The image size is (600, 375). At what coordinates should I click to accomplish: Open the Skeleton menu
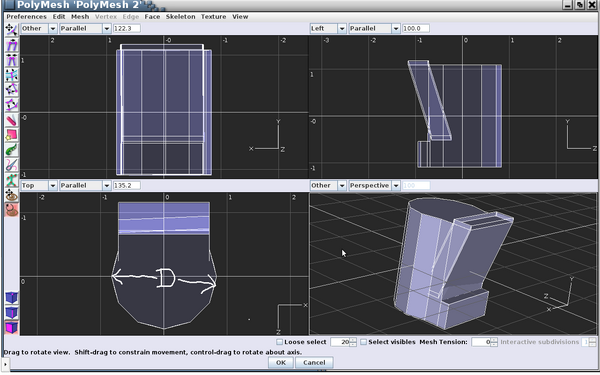tap(180, 16)
